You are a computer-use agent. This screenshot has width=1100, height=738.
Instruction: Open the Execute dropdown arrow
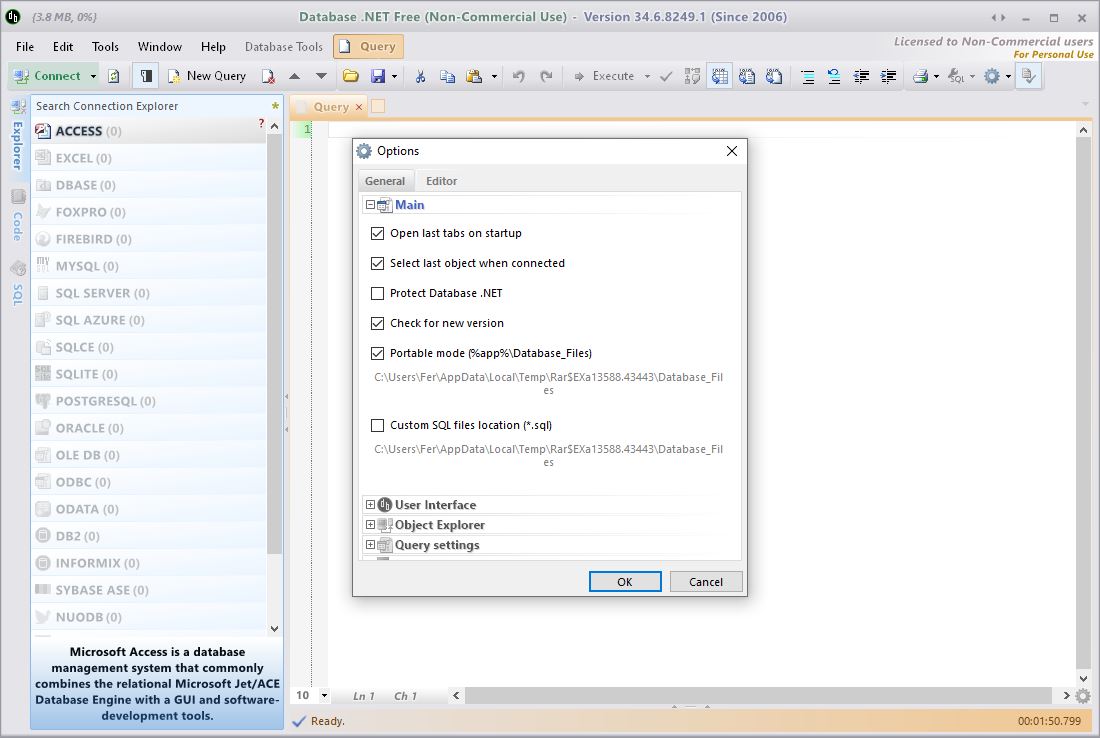[x=647, y=76]
